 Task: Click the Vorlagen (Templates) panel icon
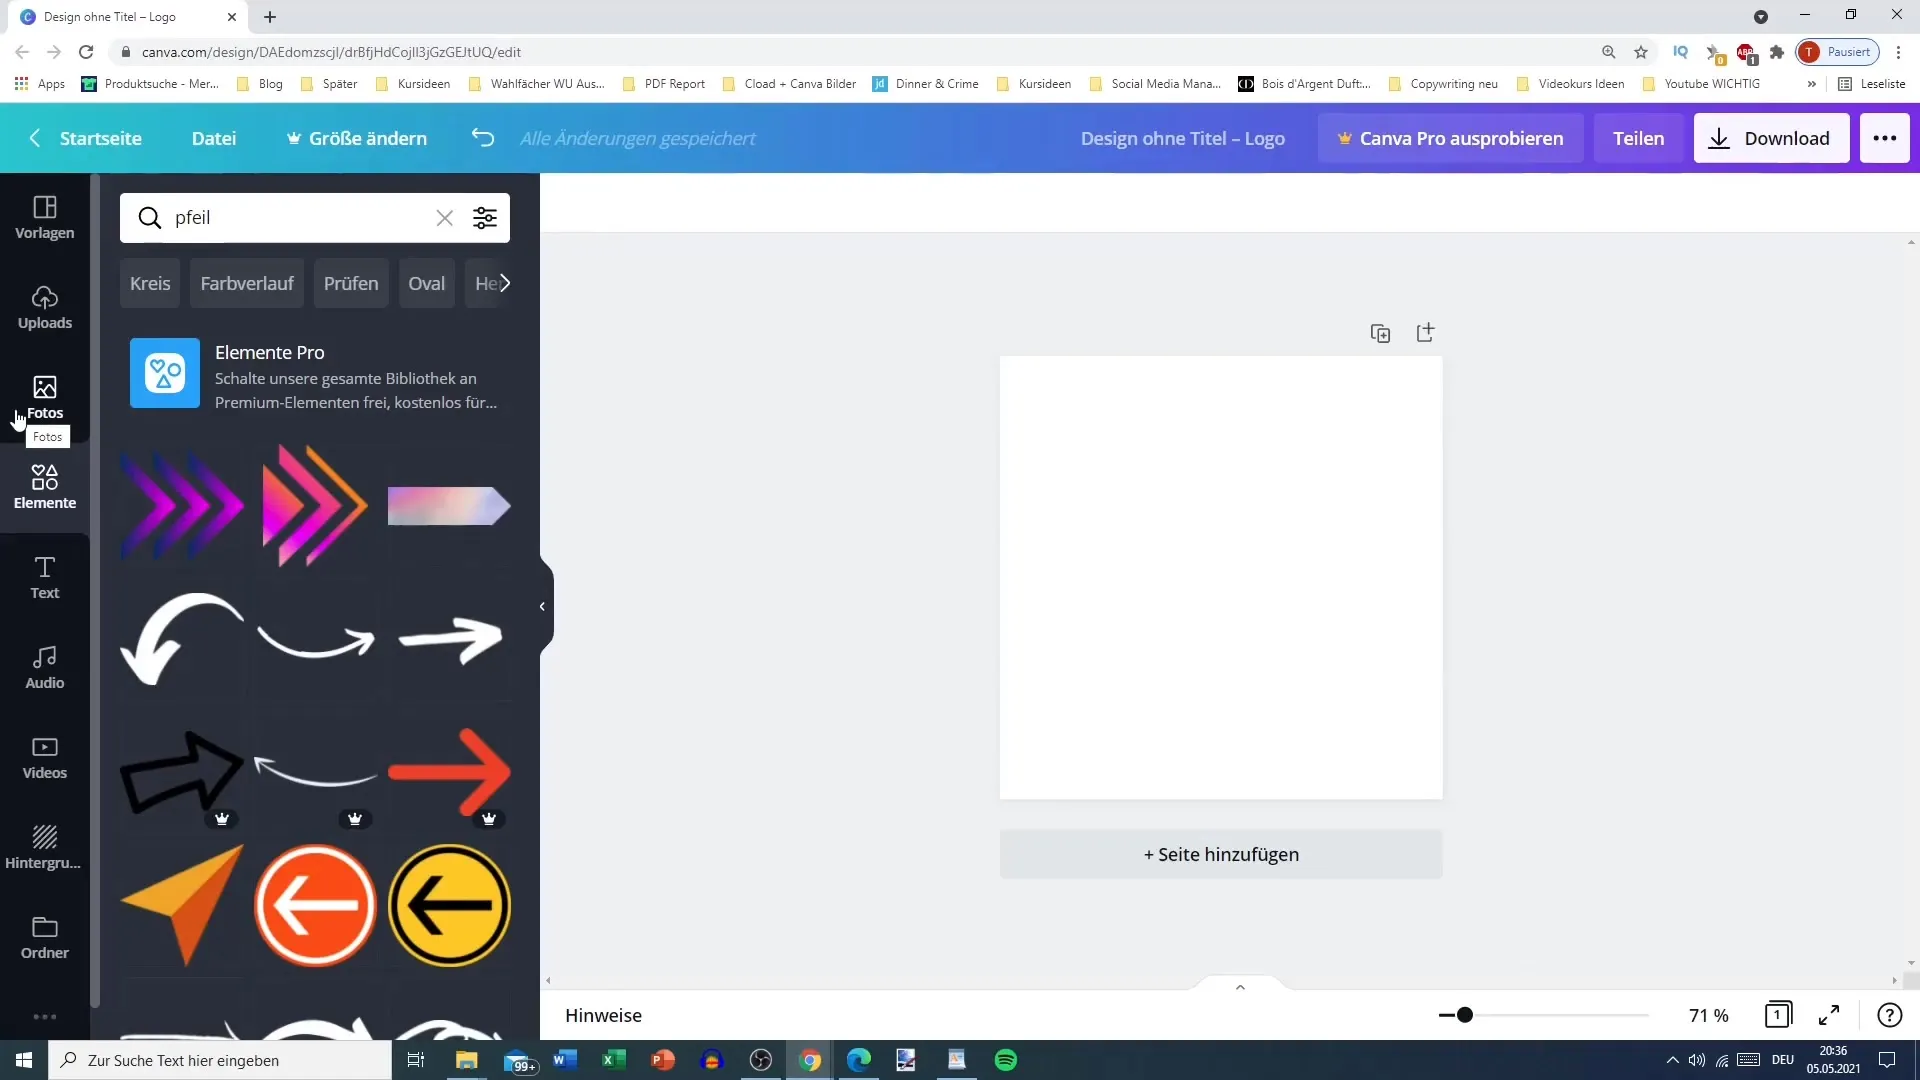[44, 215]
